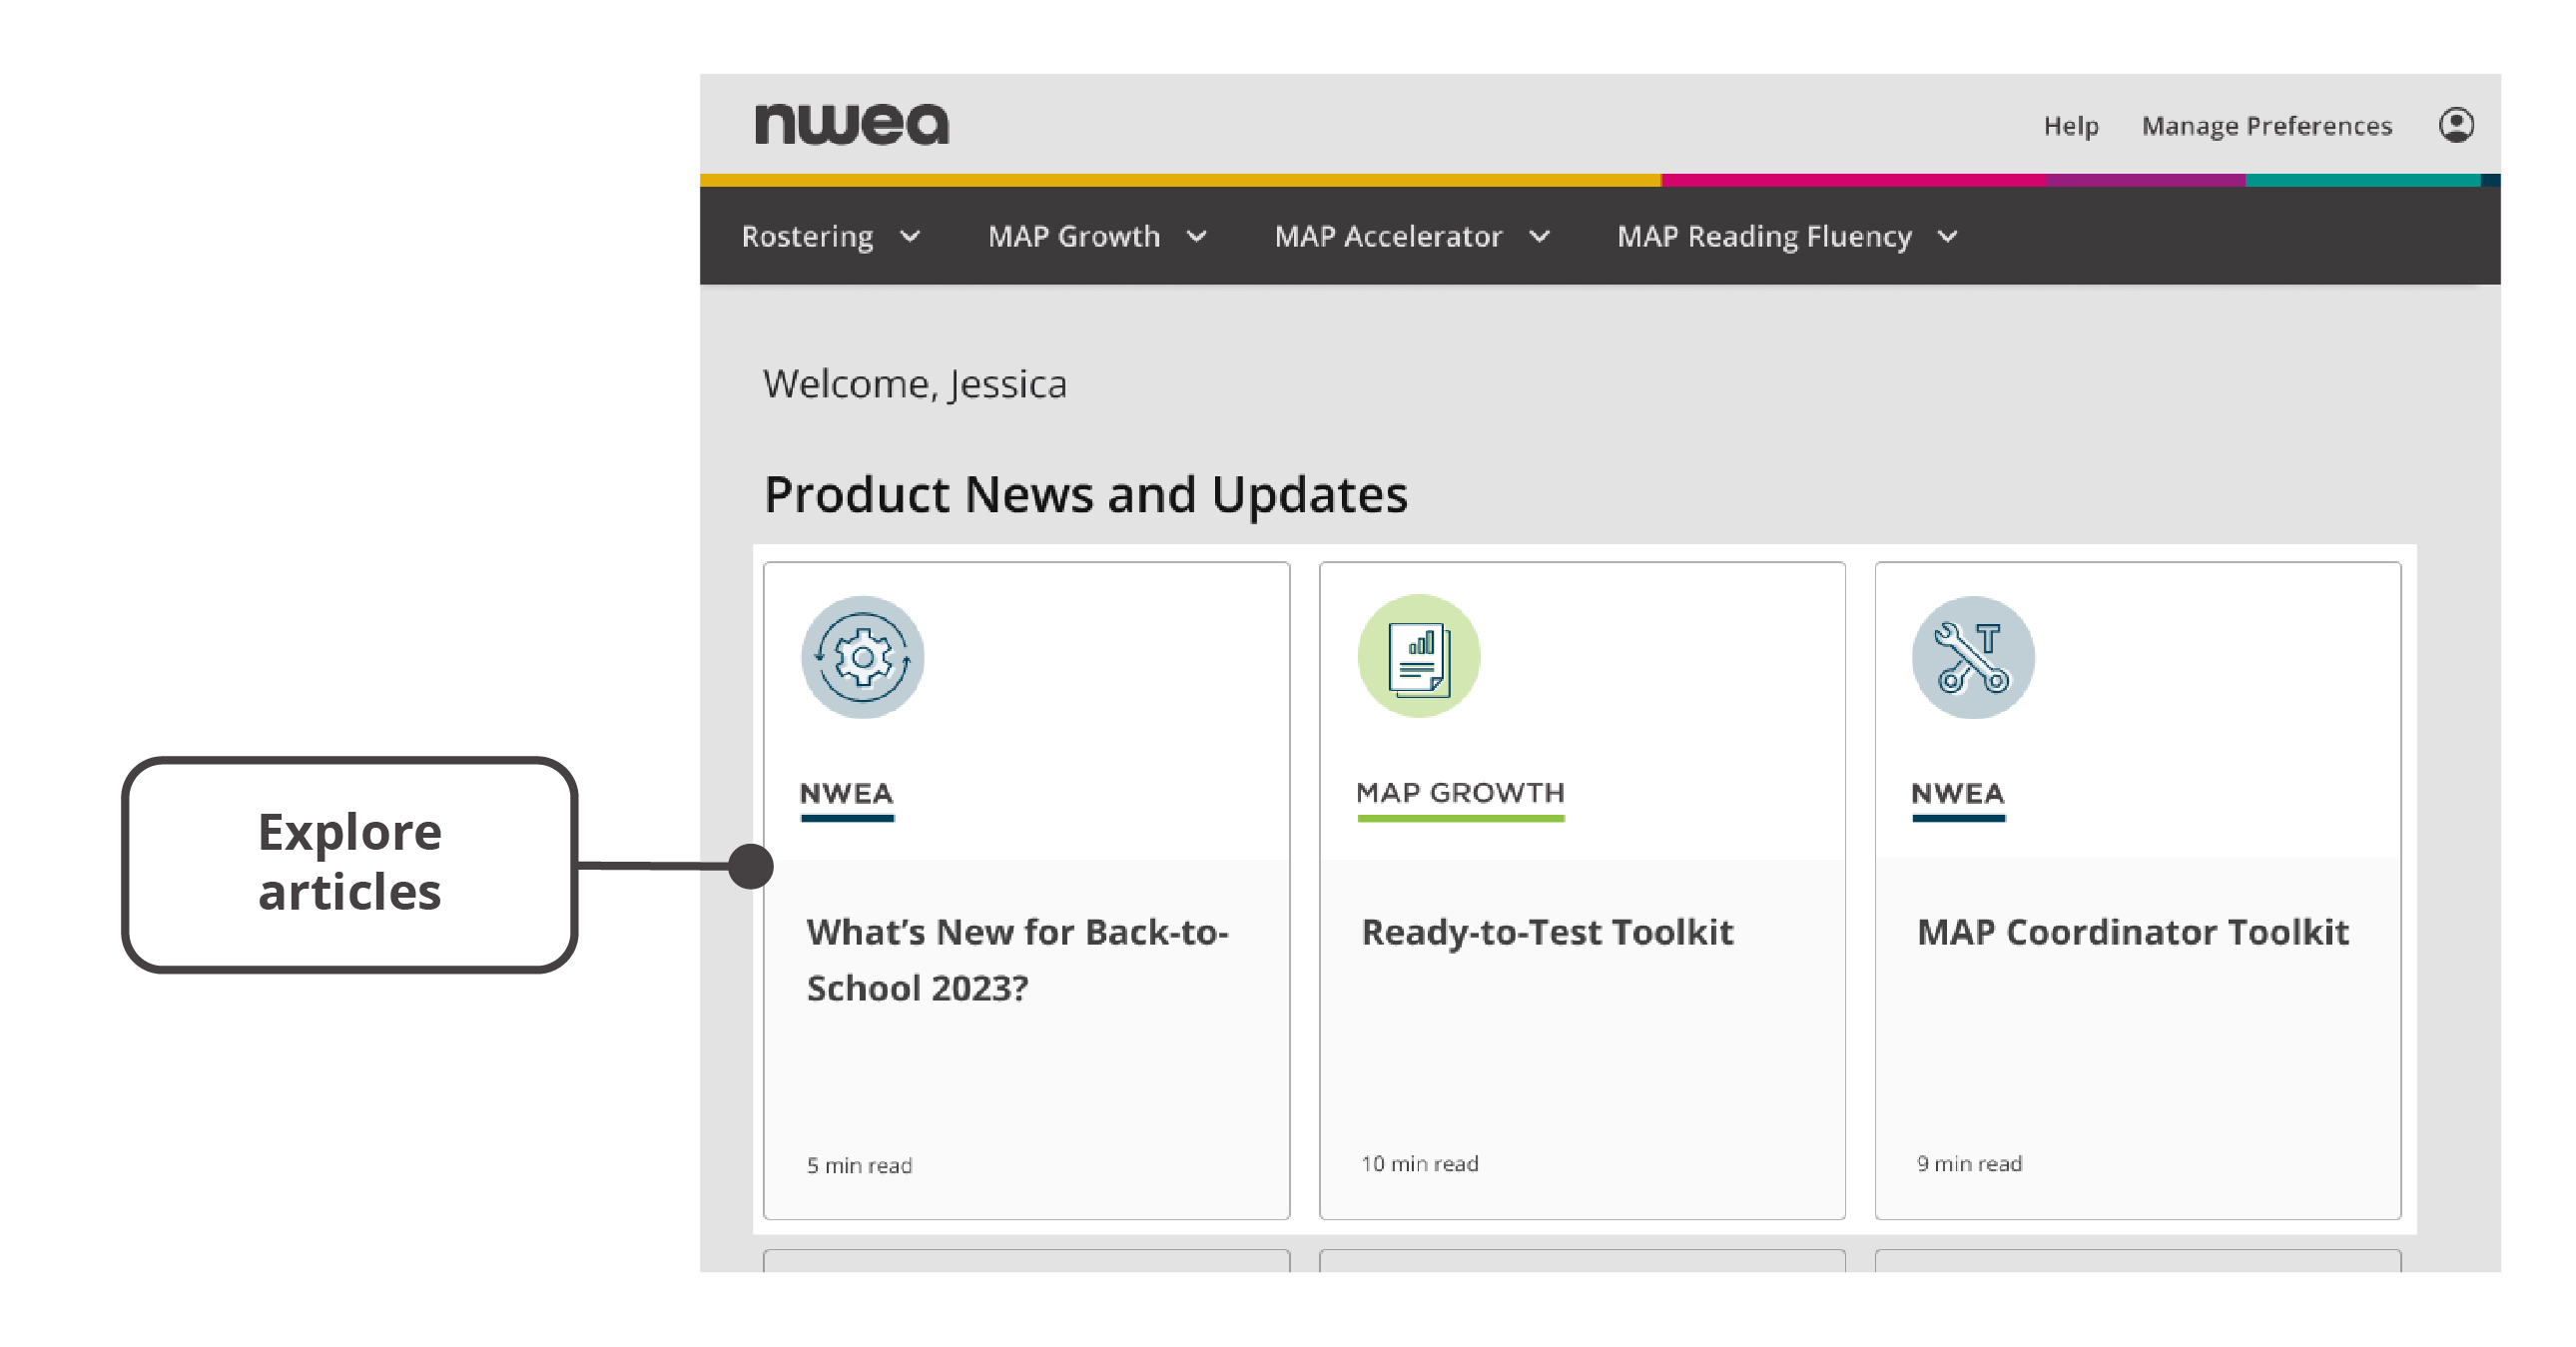Viewport: 2576px width, 1347px height.
Task: Click the 5 min read label on the first card
Action: click(x=858, y=1164)
